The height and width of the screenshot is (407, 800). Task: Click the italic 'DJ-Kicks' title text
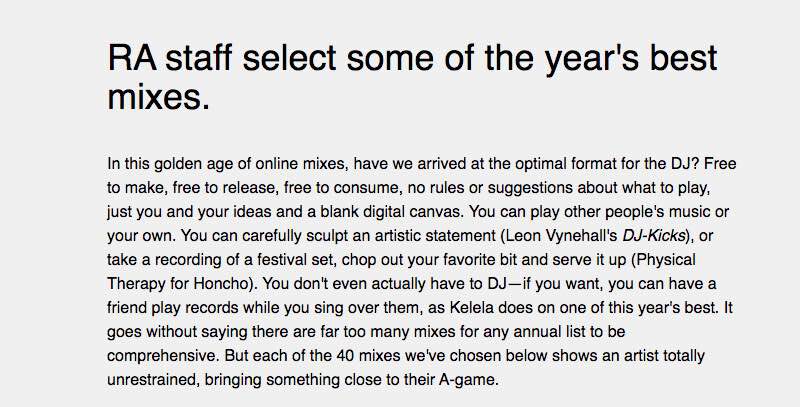tap(653, 236)
